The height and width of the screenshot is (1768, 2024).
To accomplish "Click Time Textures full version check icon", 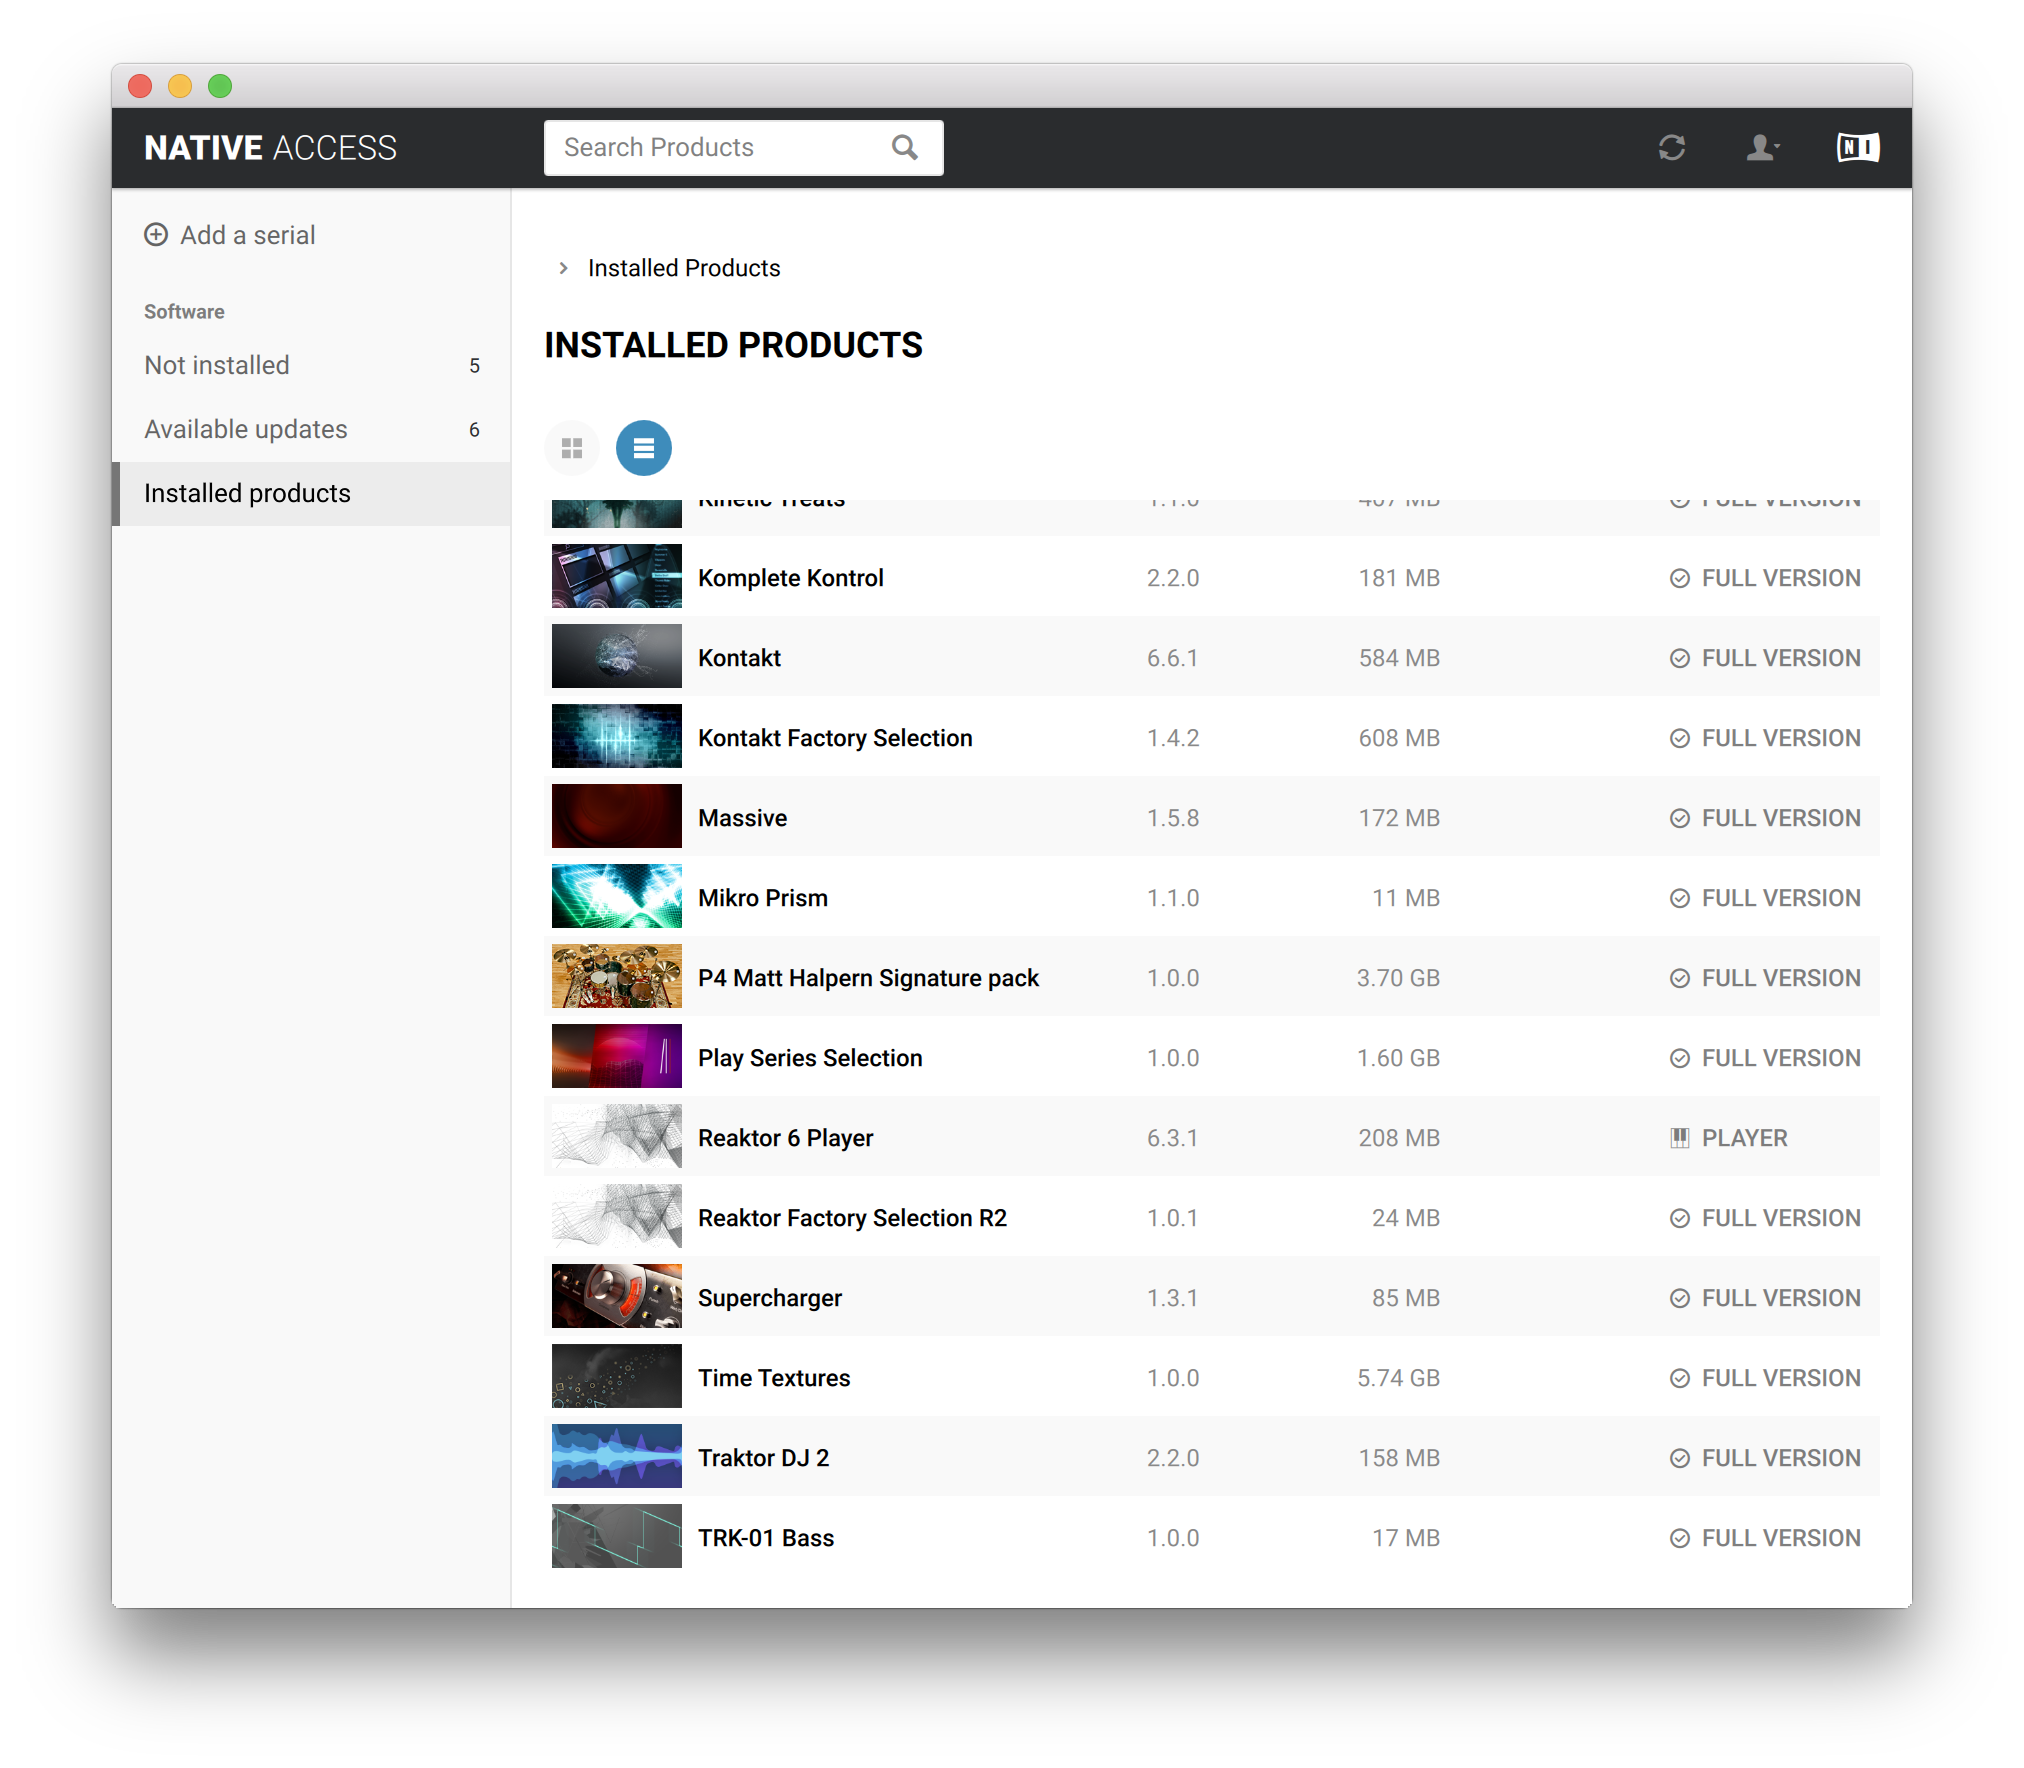I will pyautogui.click(x=1679, y=1378).
